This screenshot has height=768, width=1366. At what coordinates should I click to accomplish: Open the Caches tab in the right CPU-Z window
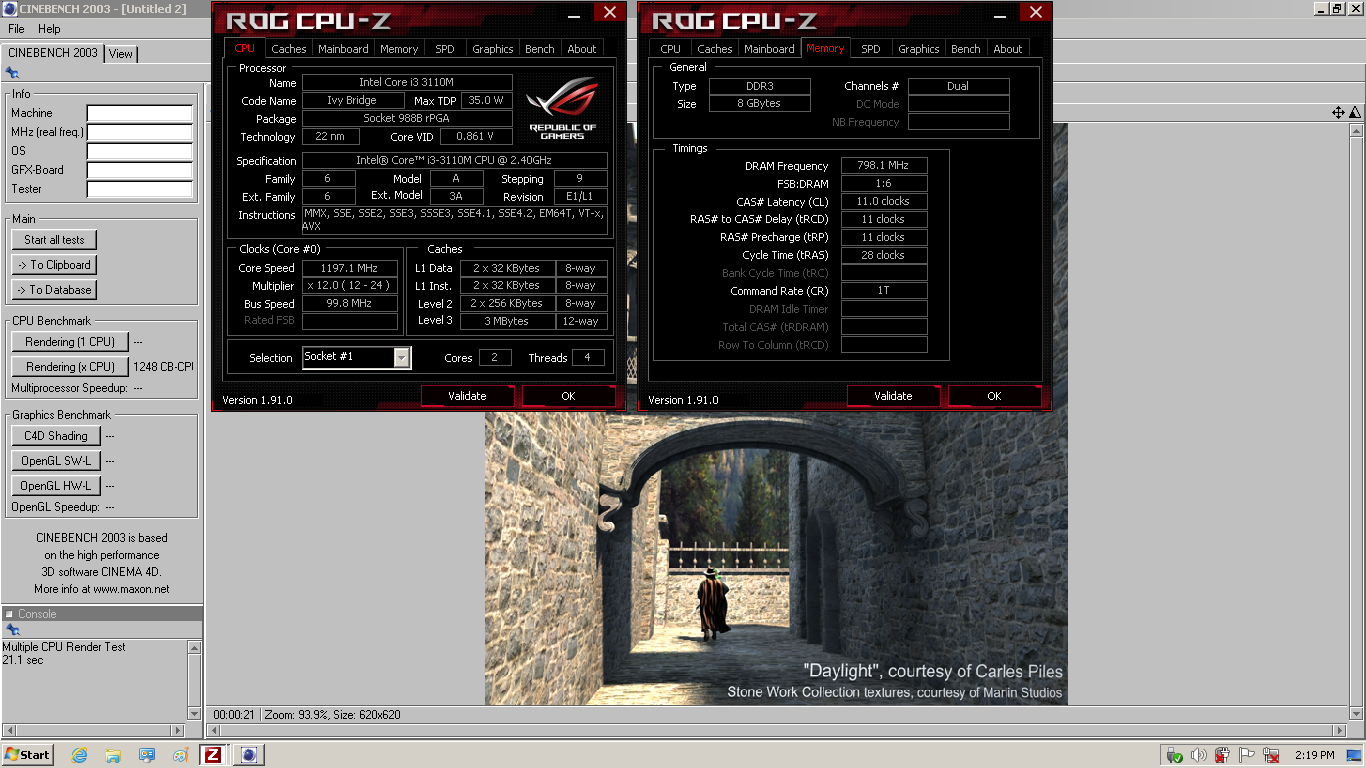[x=715, y=48]
